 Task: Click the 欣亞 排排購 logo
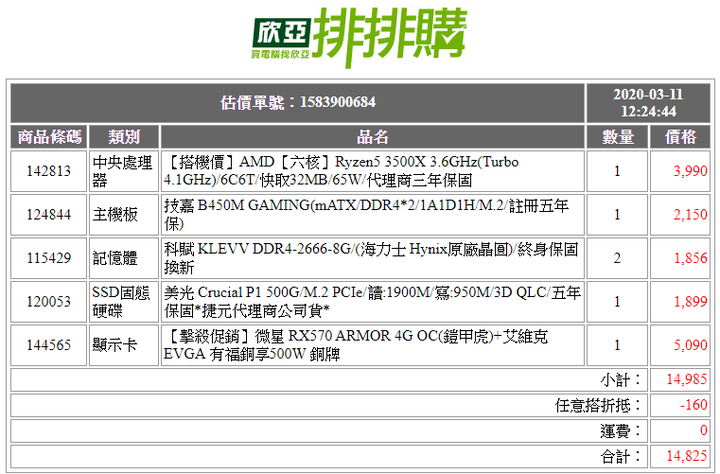(x=359, y=38)
